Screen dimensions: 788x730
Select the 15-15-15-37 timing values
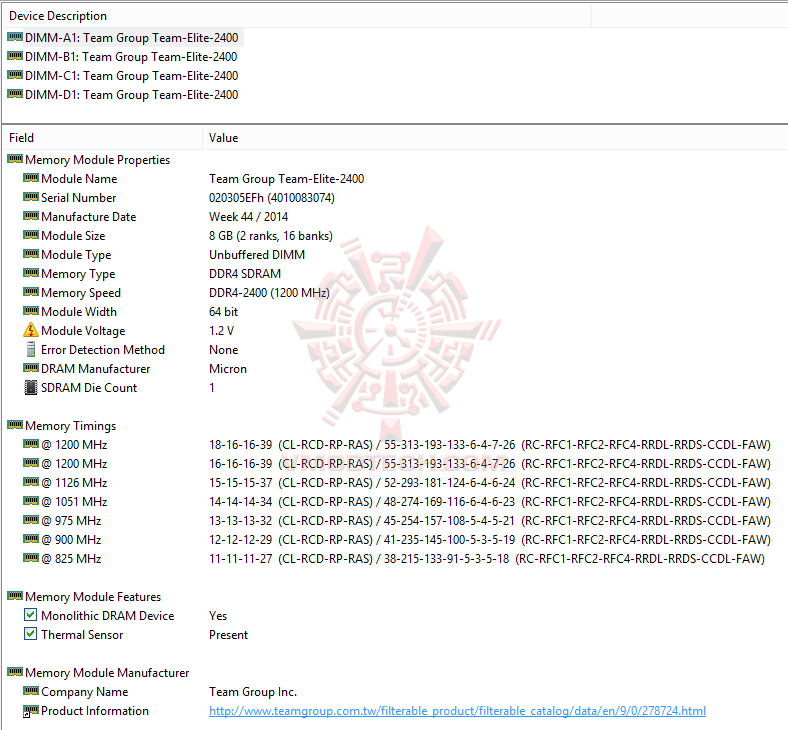490,483
